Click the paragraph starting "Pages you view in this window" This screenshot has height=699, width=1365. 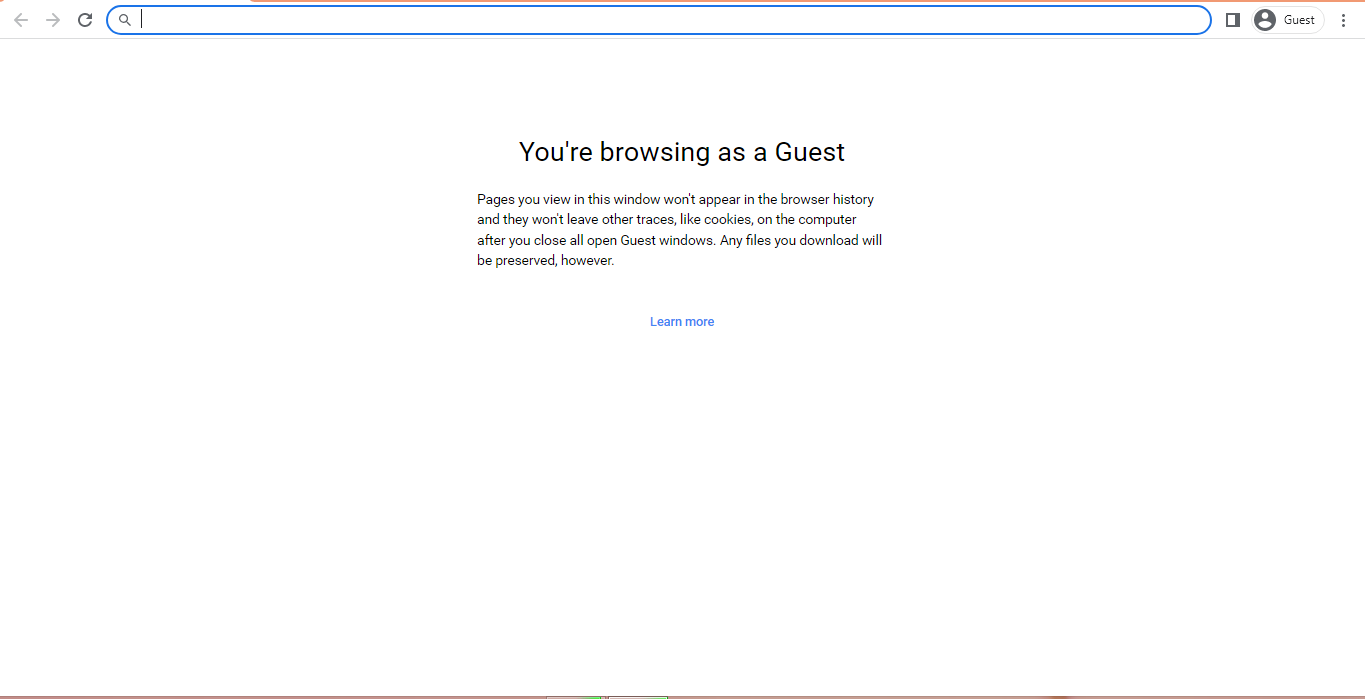[680, 230]
